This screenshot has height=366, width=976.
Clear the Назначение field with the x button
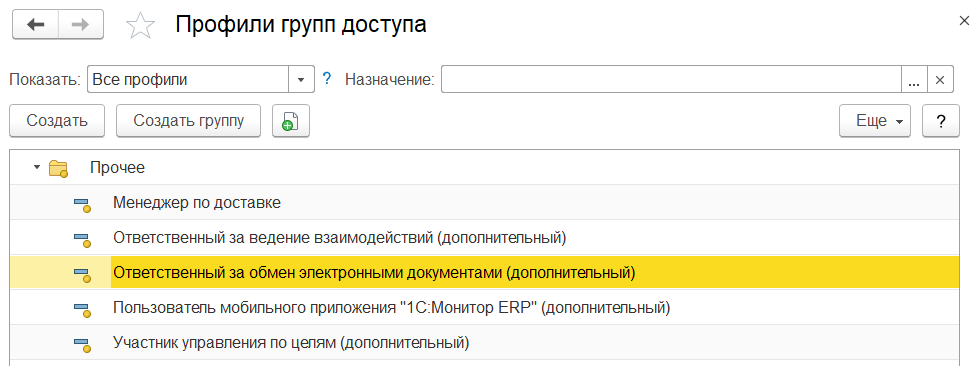pos(941,80)
